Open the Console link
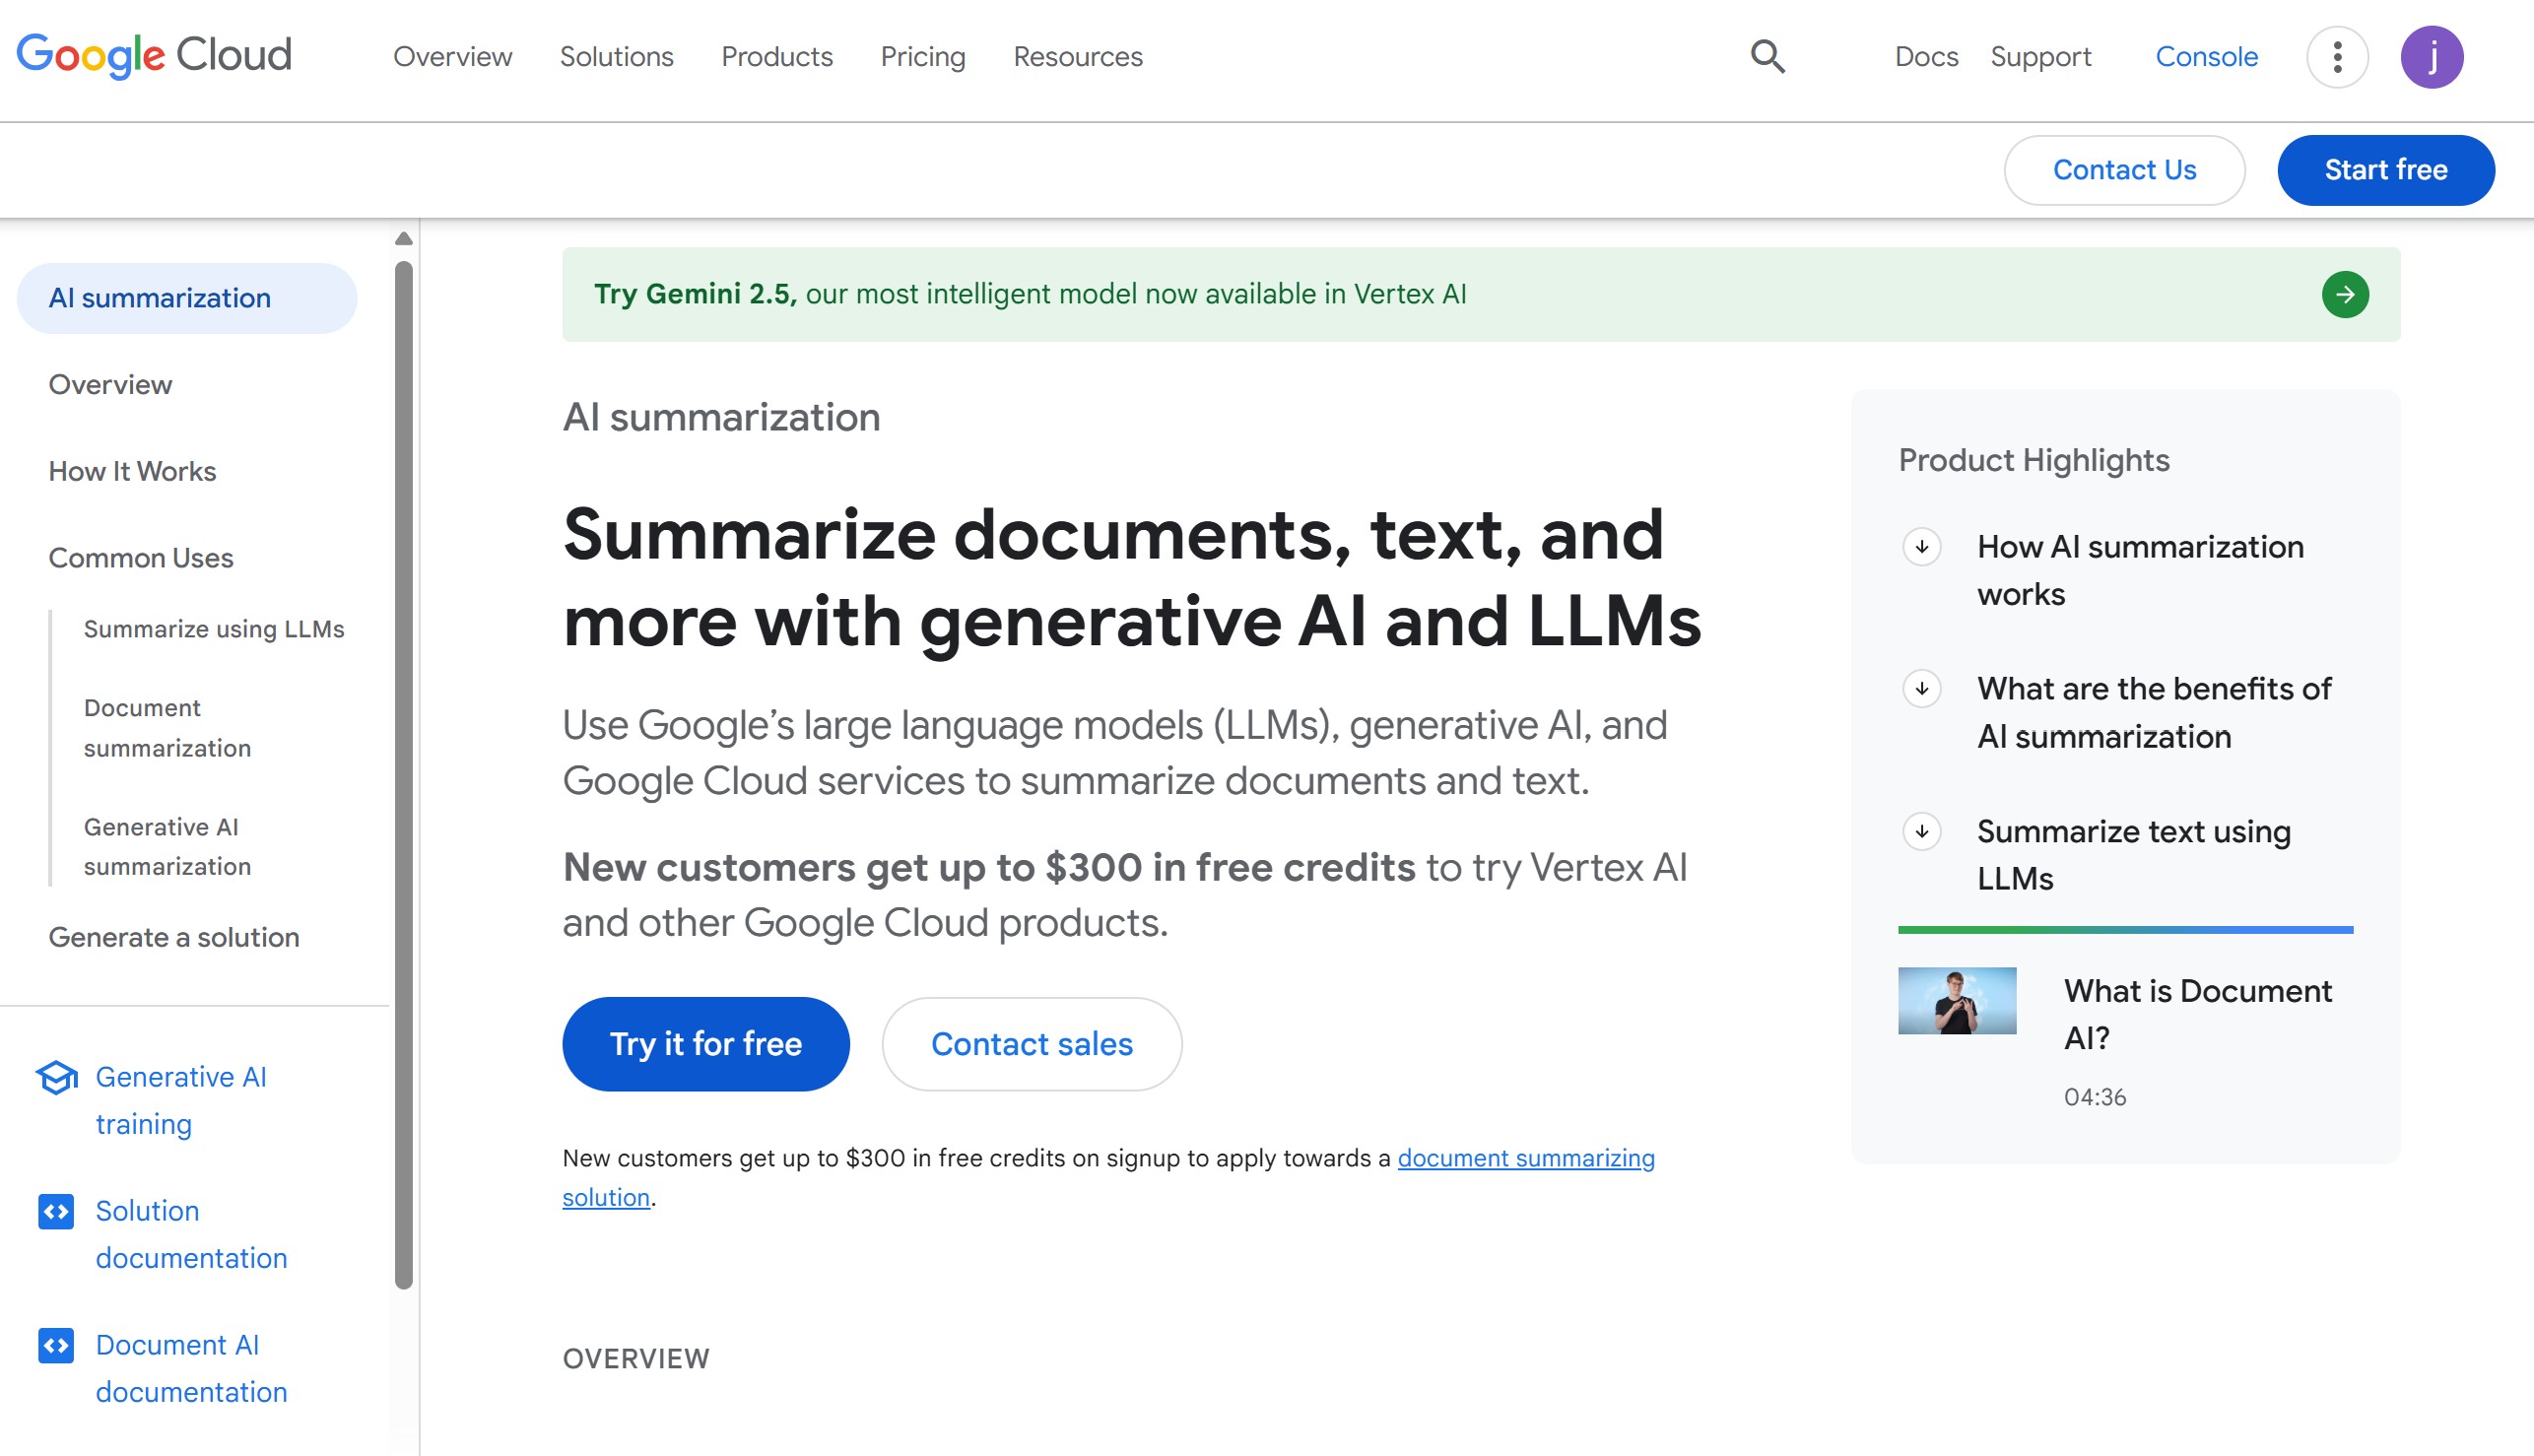 point(2206,57)
